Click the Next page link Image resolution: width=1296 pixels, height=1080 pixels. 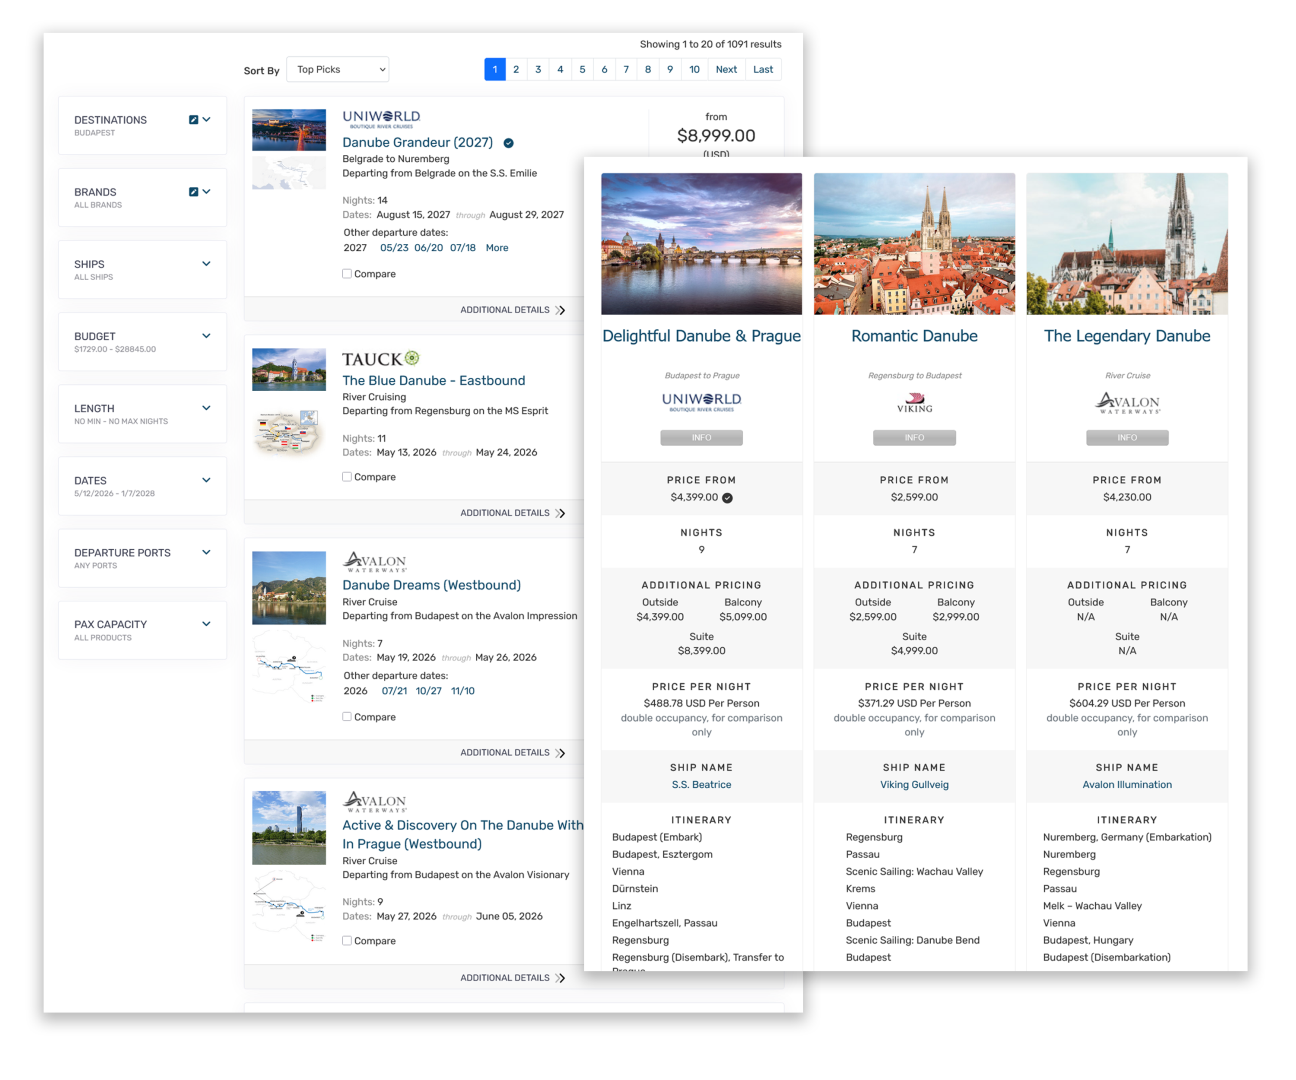tap(726, 70)
